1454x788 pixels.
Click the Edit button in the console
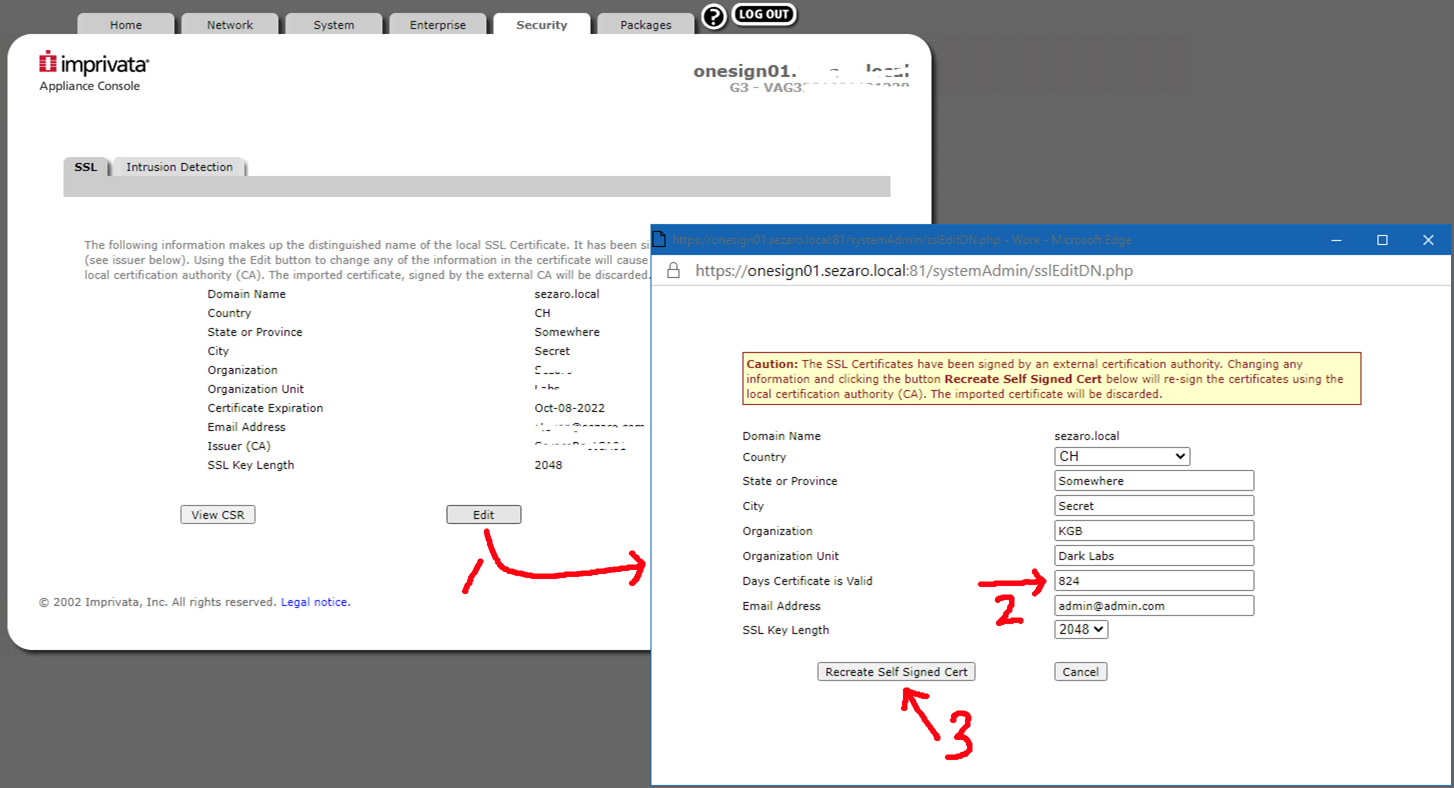[484, 515]
